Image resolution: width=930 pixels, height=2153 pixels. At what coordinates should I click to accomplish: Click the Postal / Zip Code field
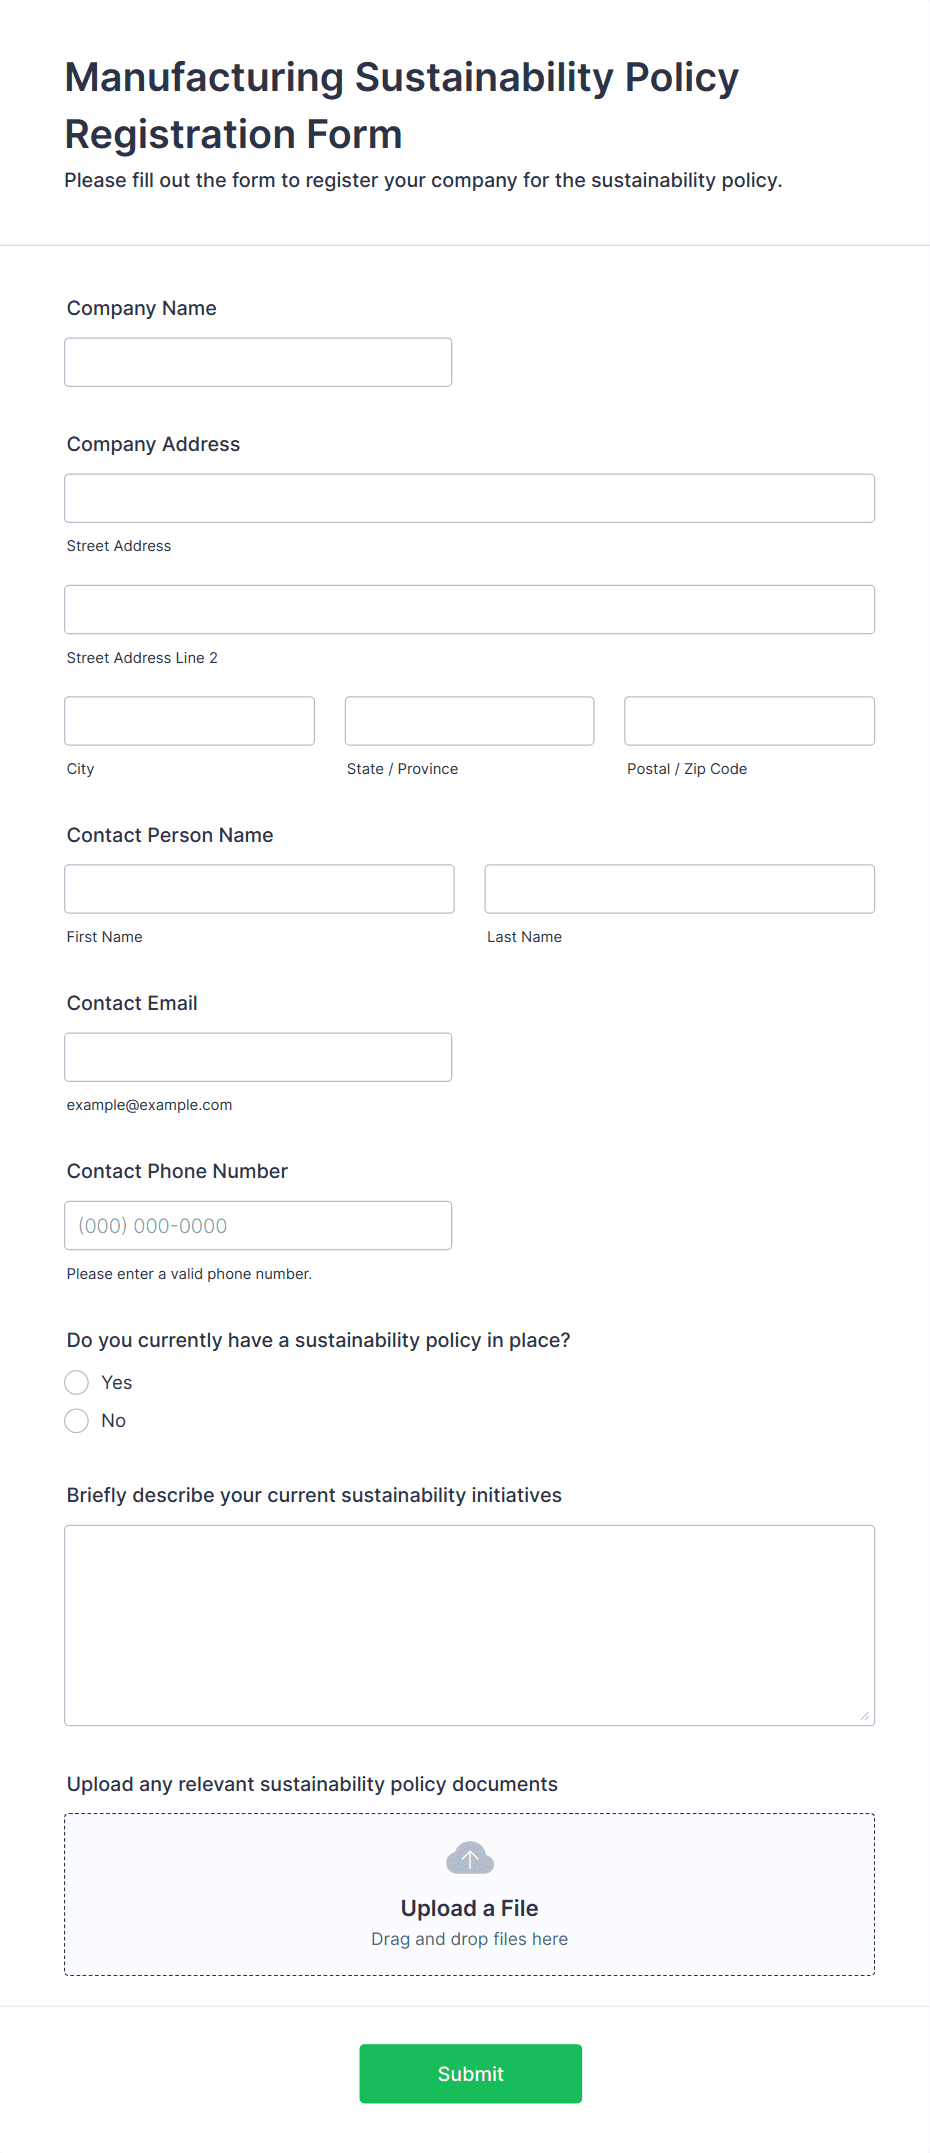pyautogui.click(x=749, y=721)
